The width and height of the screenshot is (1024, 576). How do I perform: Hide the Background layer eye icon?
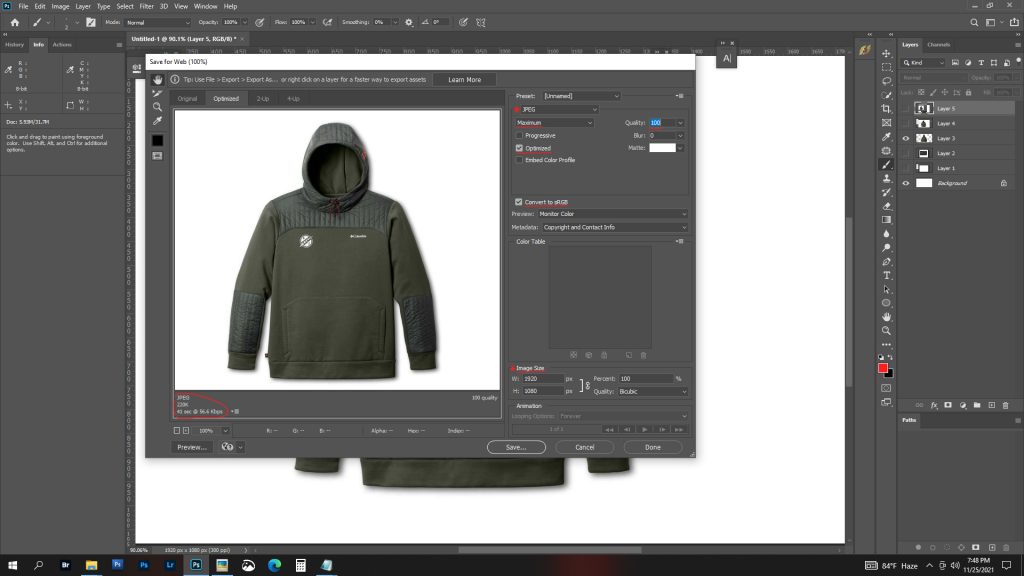tap(906, 184)
